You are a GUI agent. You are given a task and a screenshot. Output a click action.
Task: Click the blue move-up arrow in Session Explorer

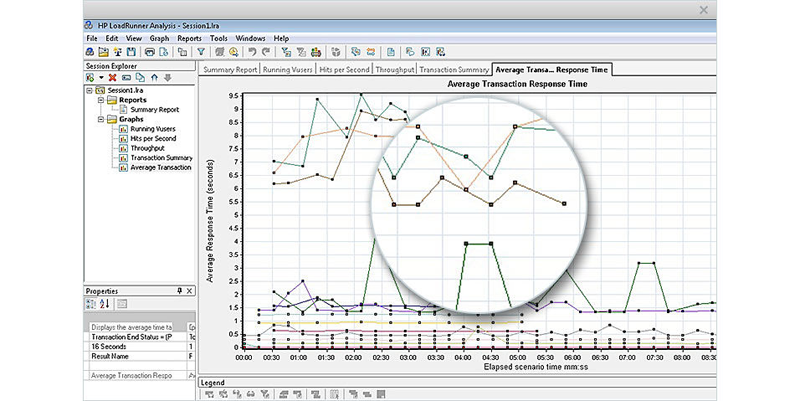tap(153, 77)
